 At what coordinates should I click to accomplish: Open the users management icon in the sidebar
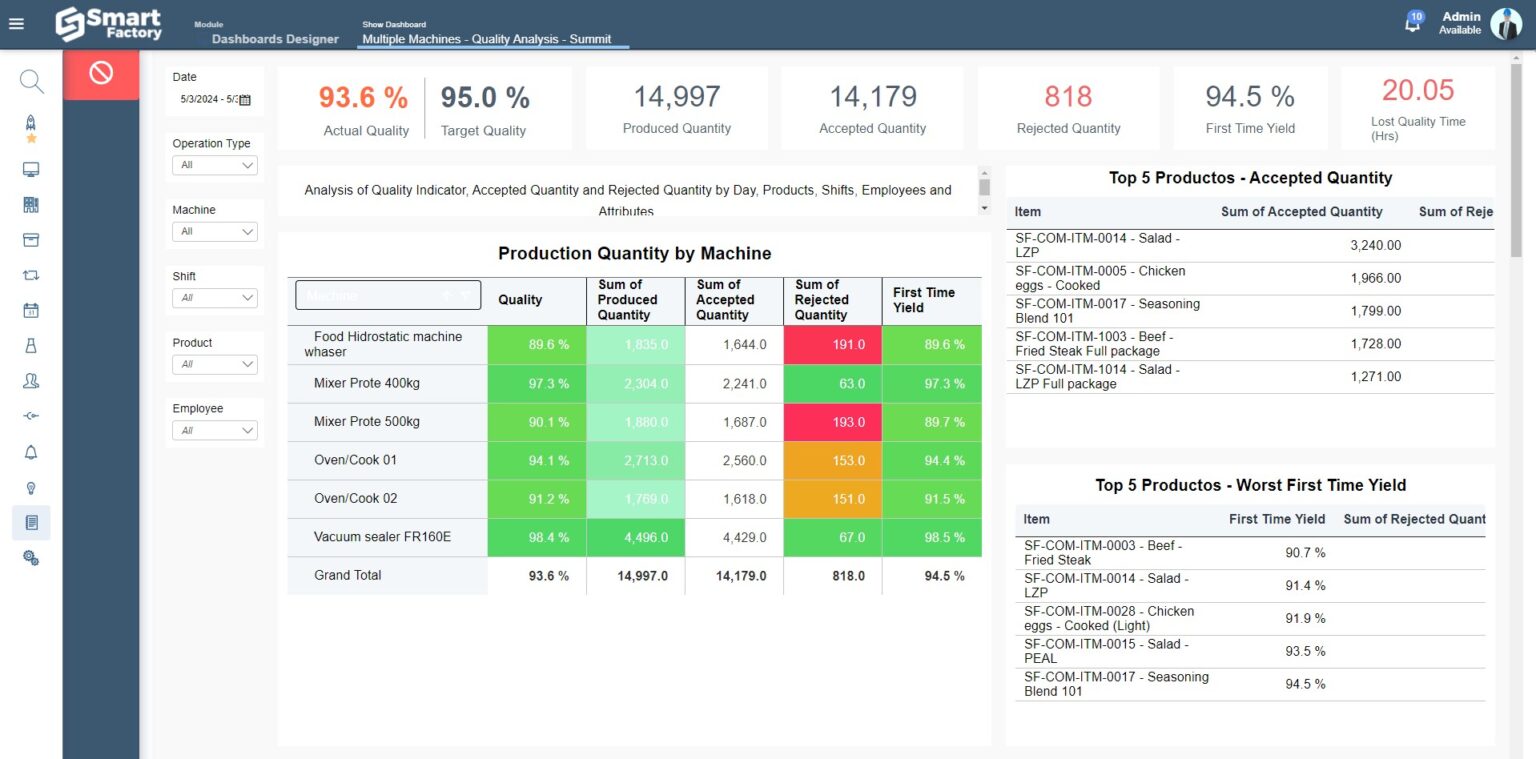point(30,380)
